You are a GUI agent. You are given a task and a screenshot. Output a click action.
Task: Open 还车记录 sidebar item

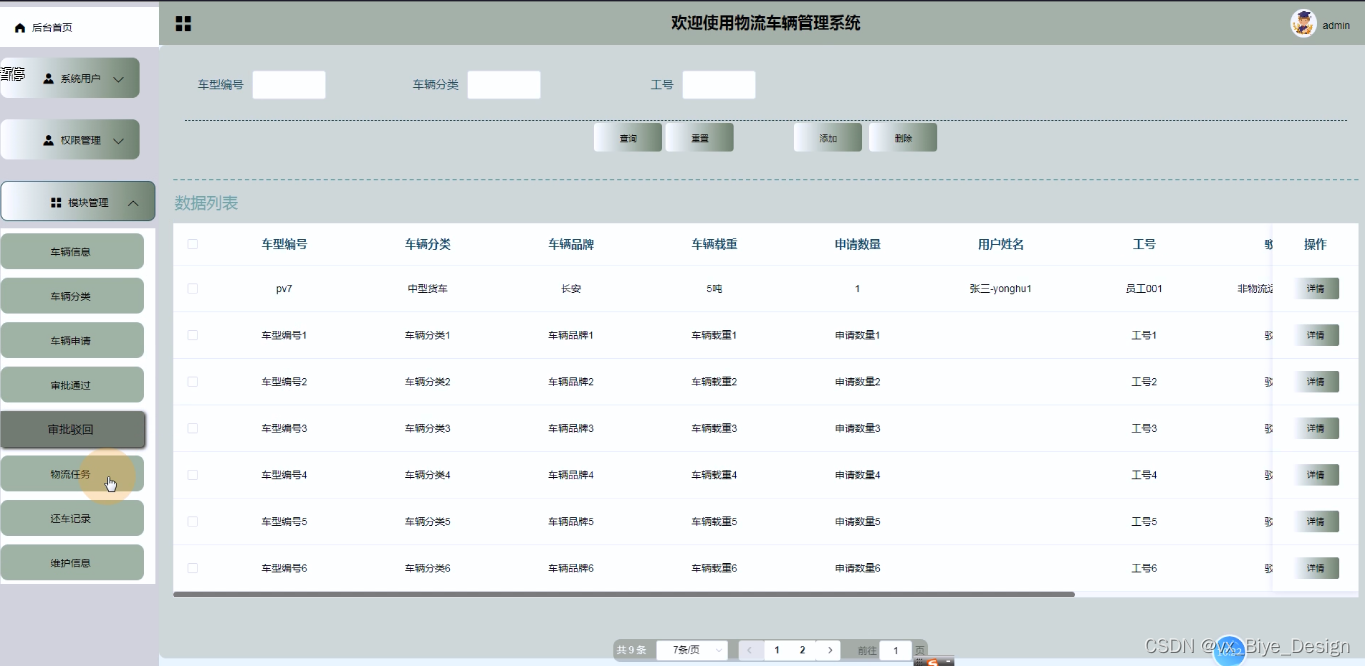[72, 518]
